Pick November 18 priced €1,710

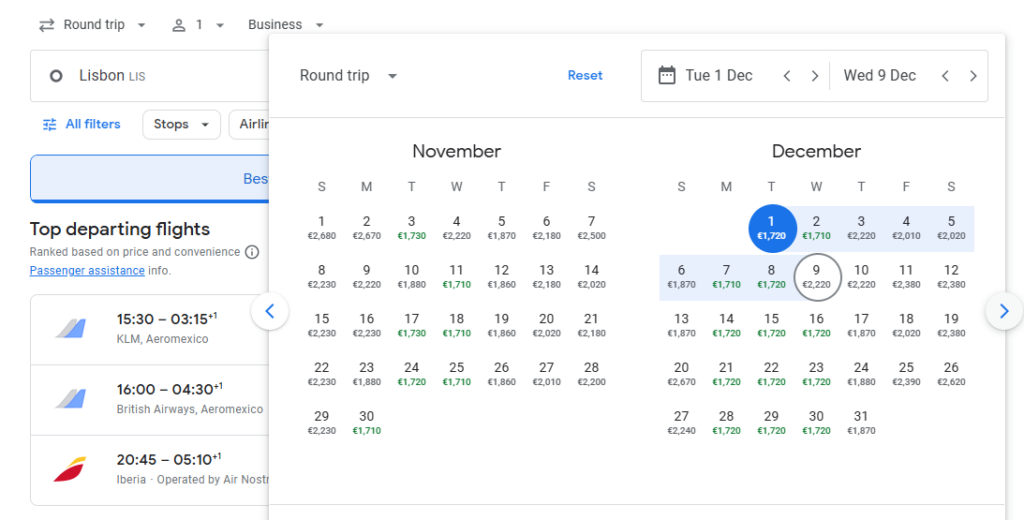click(x=456, y=325)
